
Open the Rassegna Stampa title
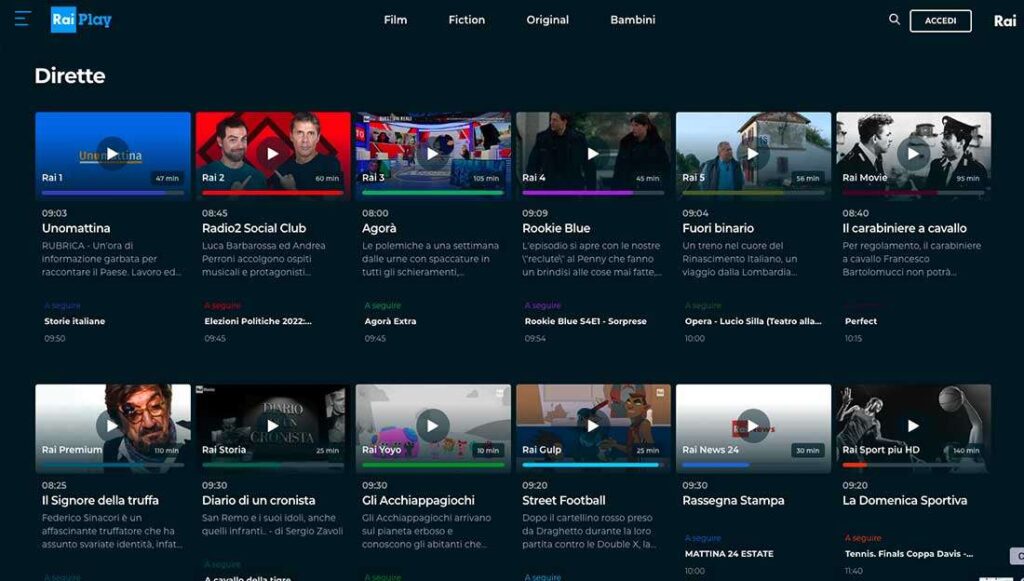733,500
